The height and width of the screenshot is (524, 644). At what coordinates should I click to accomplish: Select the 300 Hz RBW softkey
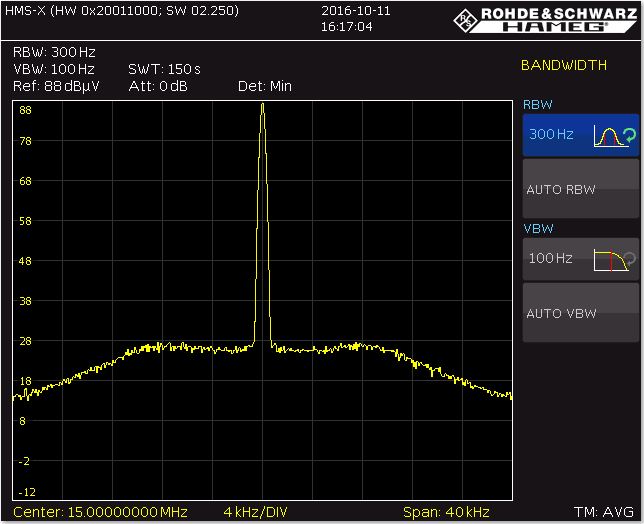(x=551, y=134)
